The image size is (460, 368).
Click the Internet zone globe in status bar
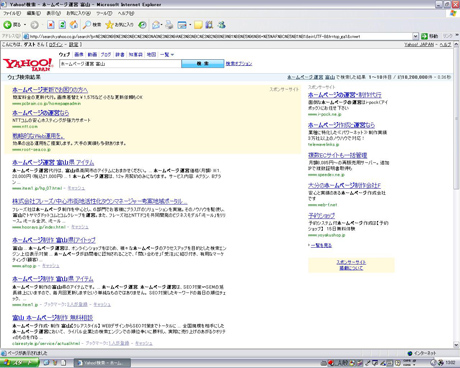(410, 353)
